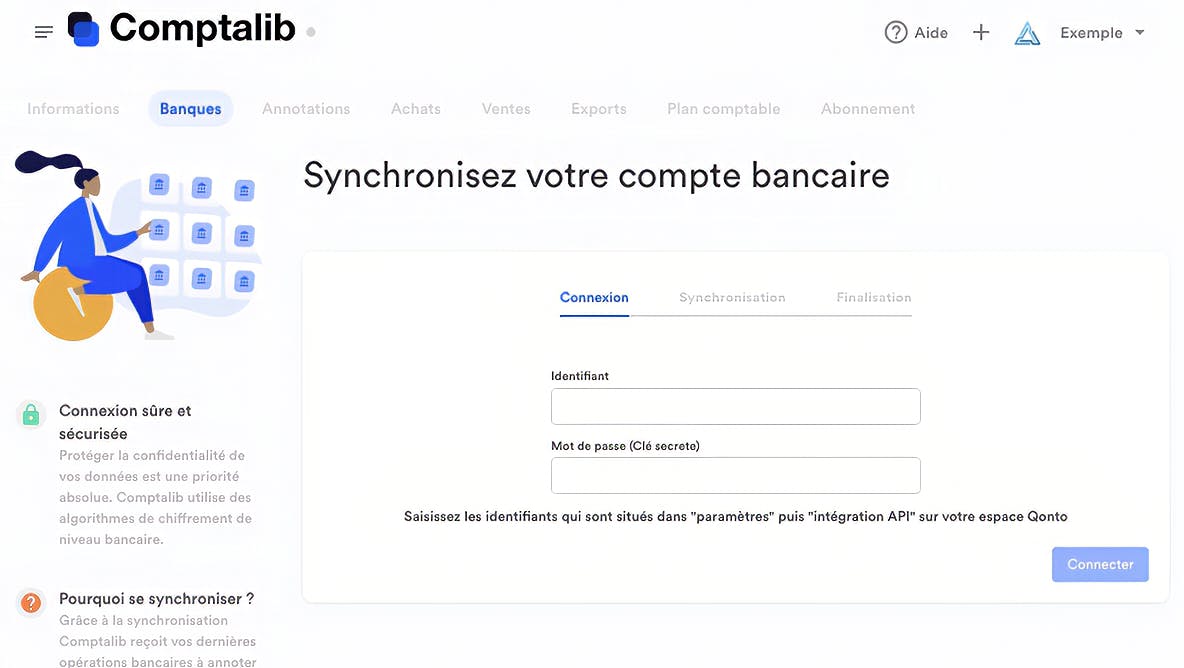
Task: Open the Annotations tab
Action: (306, 109)
